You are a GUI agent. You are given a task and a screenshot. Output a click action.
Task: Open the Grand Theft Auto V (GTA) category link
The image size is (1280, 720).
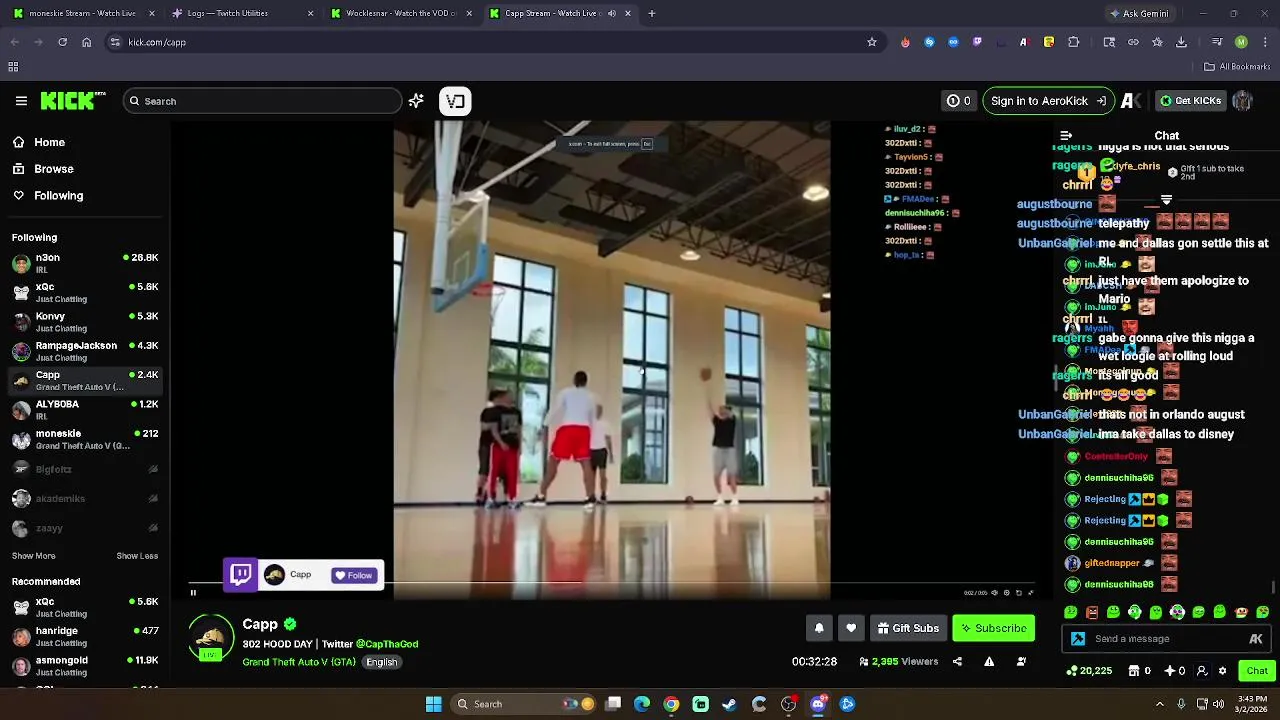pos(299,662)
